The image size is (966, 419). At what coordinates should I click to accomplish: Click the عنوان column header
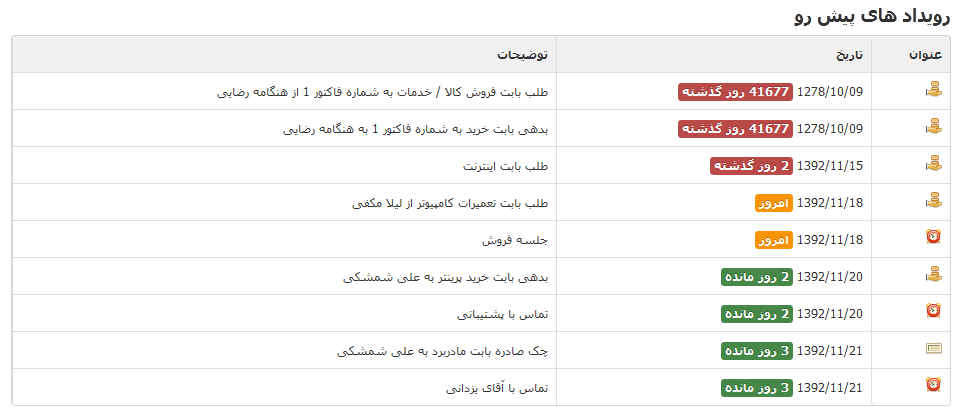pos(925,54)
